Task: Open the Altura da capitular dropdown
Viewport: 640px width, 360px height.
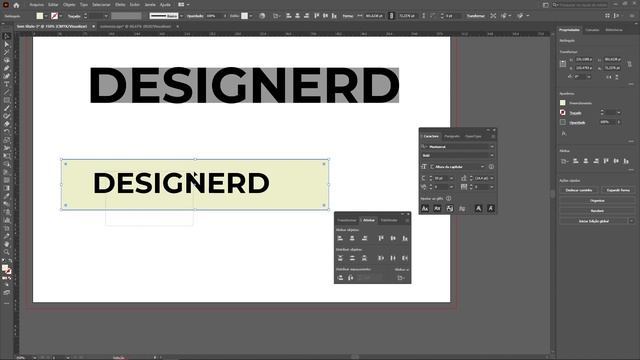Action: 482,167
